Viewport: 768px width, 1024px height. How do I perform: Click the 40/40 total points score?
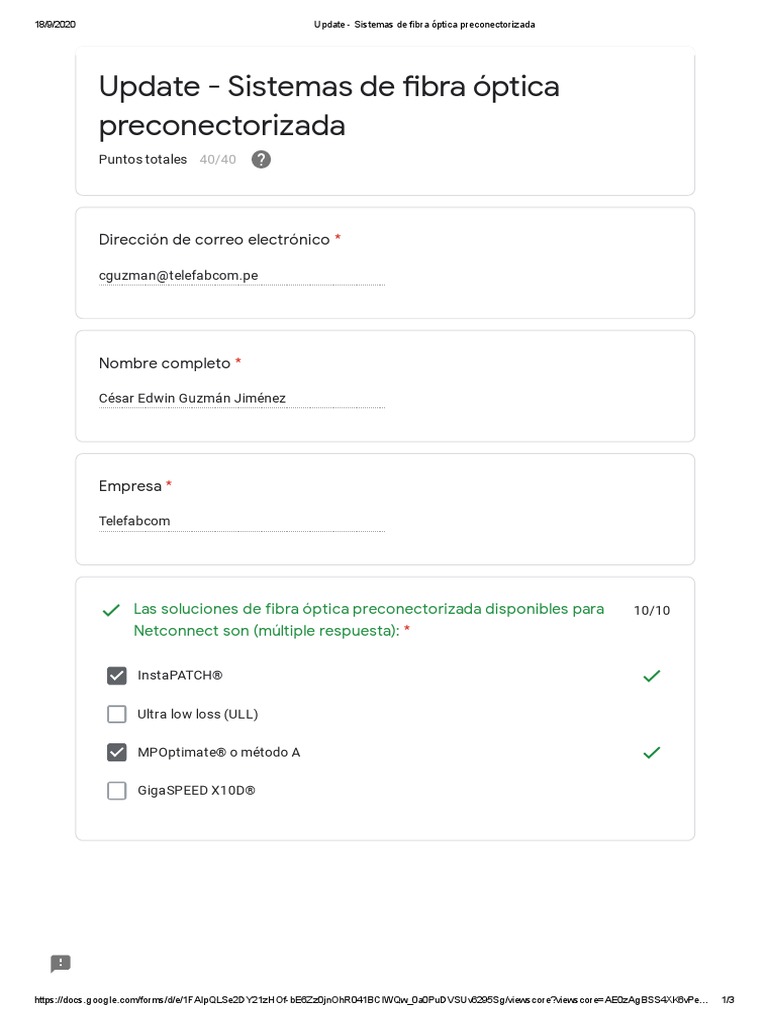(x=218, y=160)
